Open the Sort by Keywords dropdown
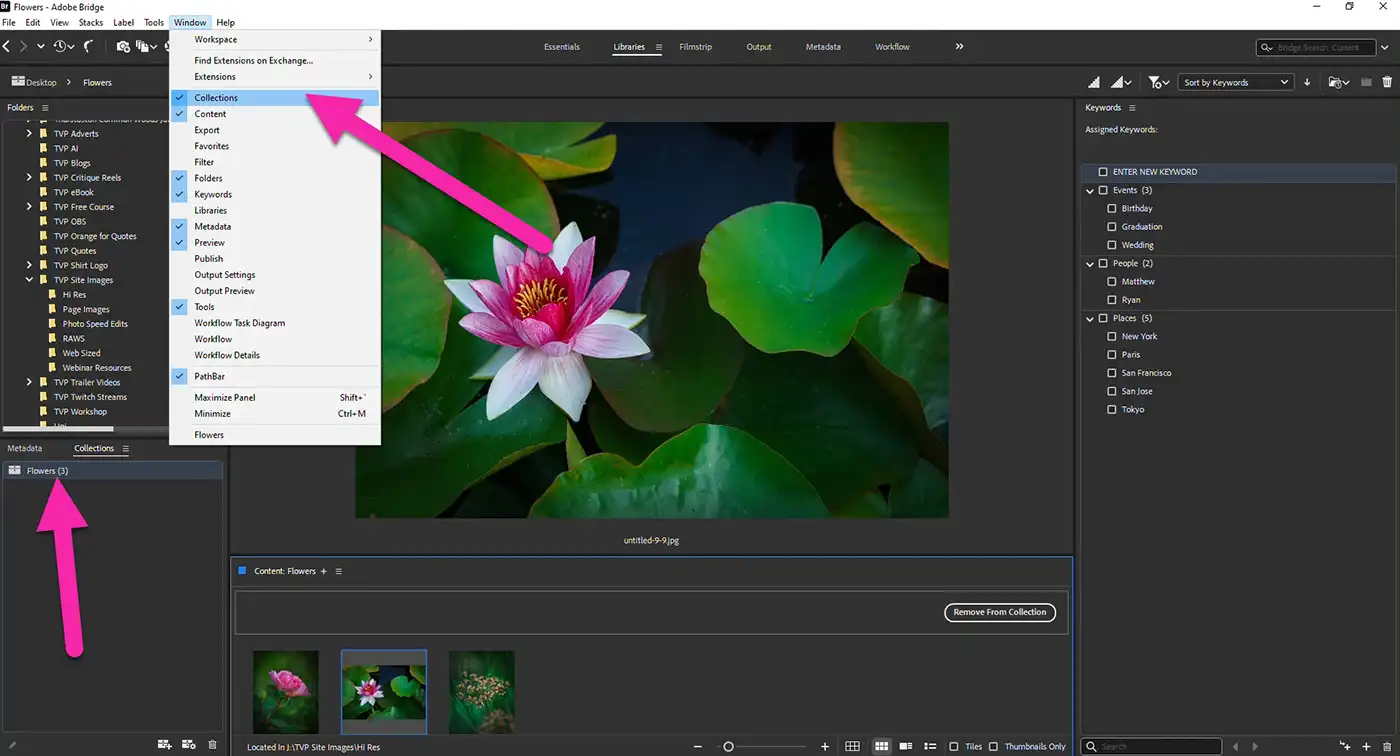 (x=1236, y=82)
